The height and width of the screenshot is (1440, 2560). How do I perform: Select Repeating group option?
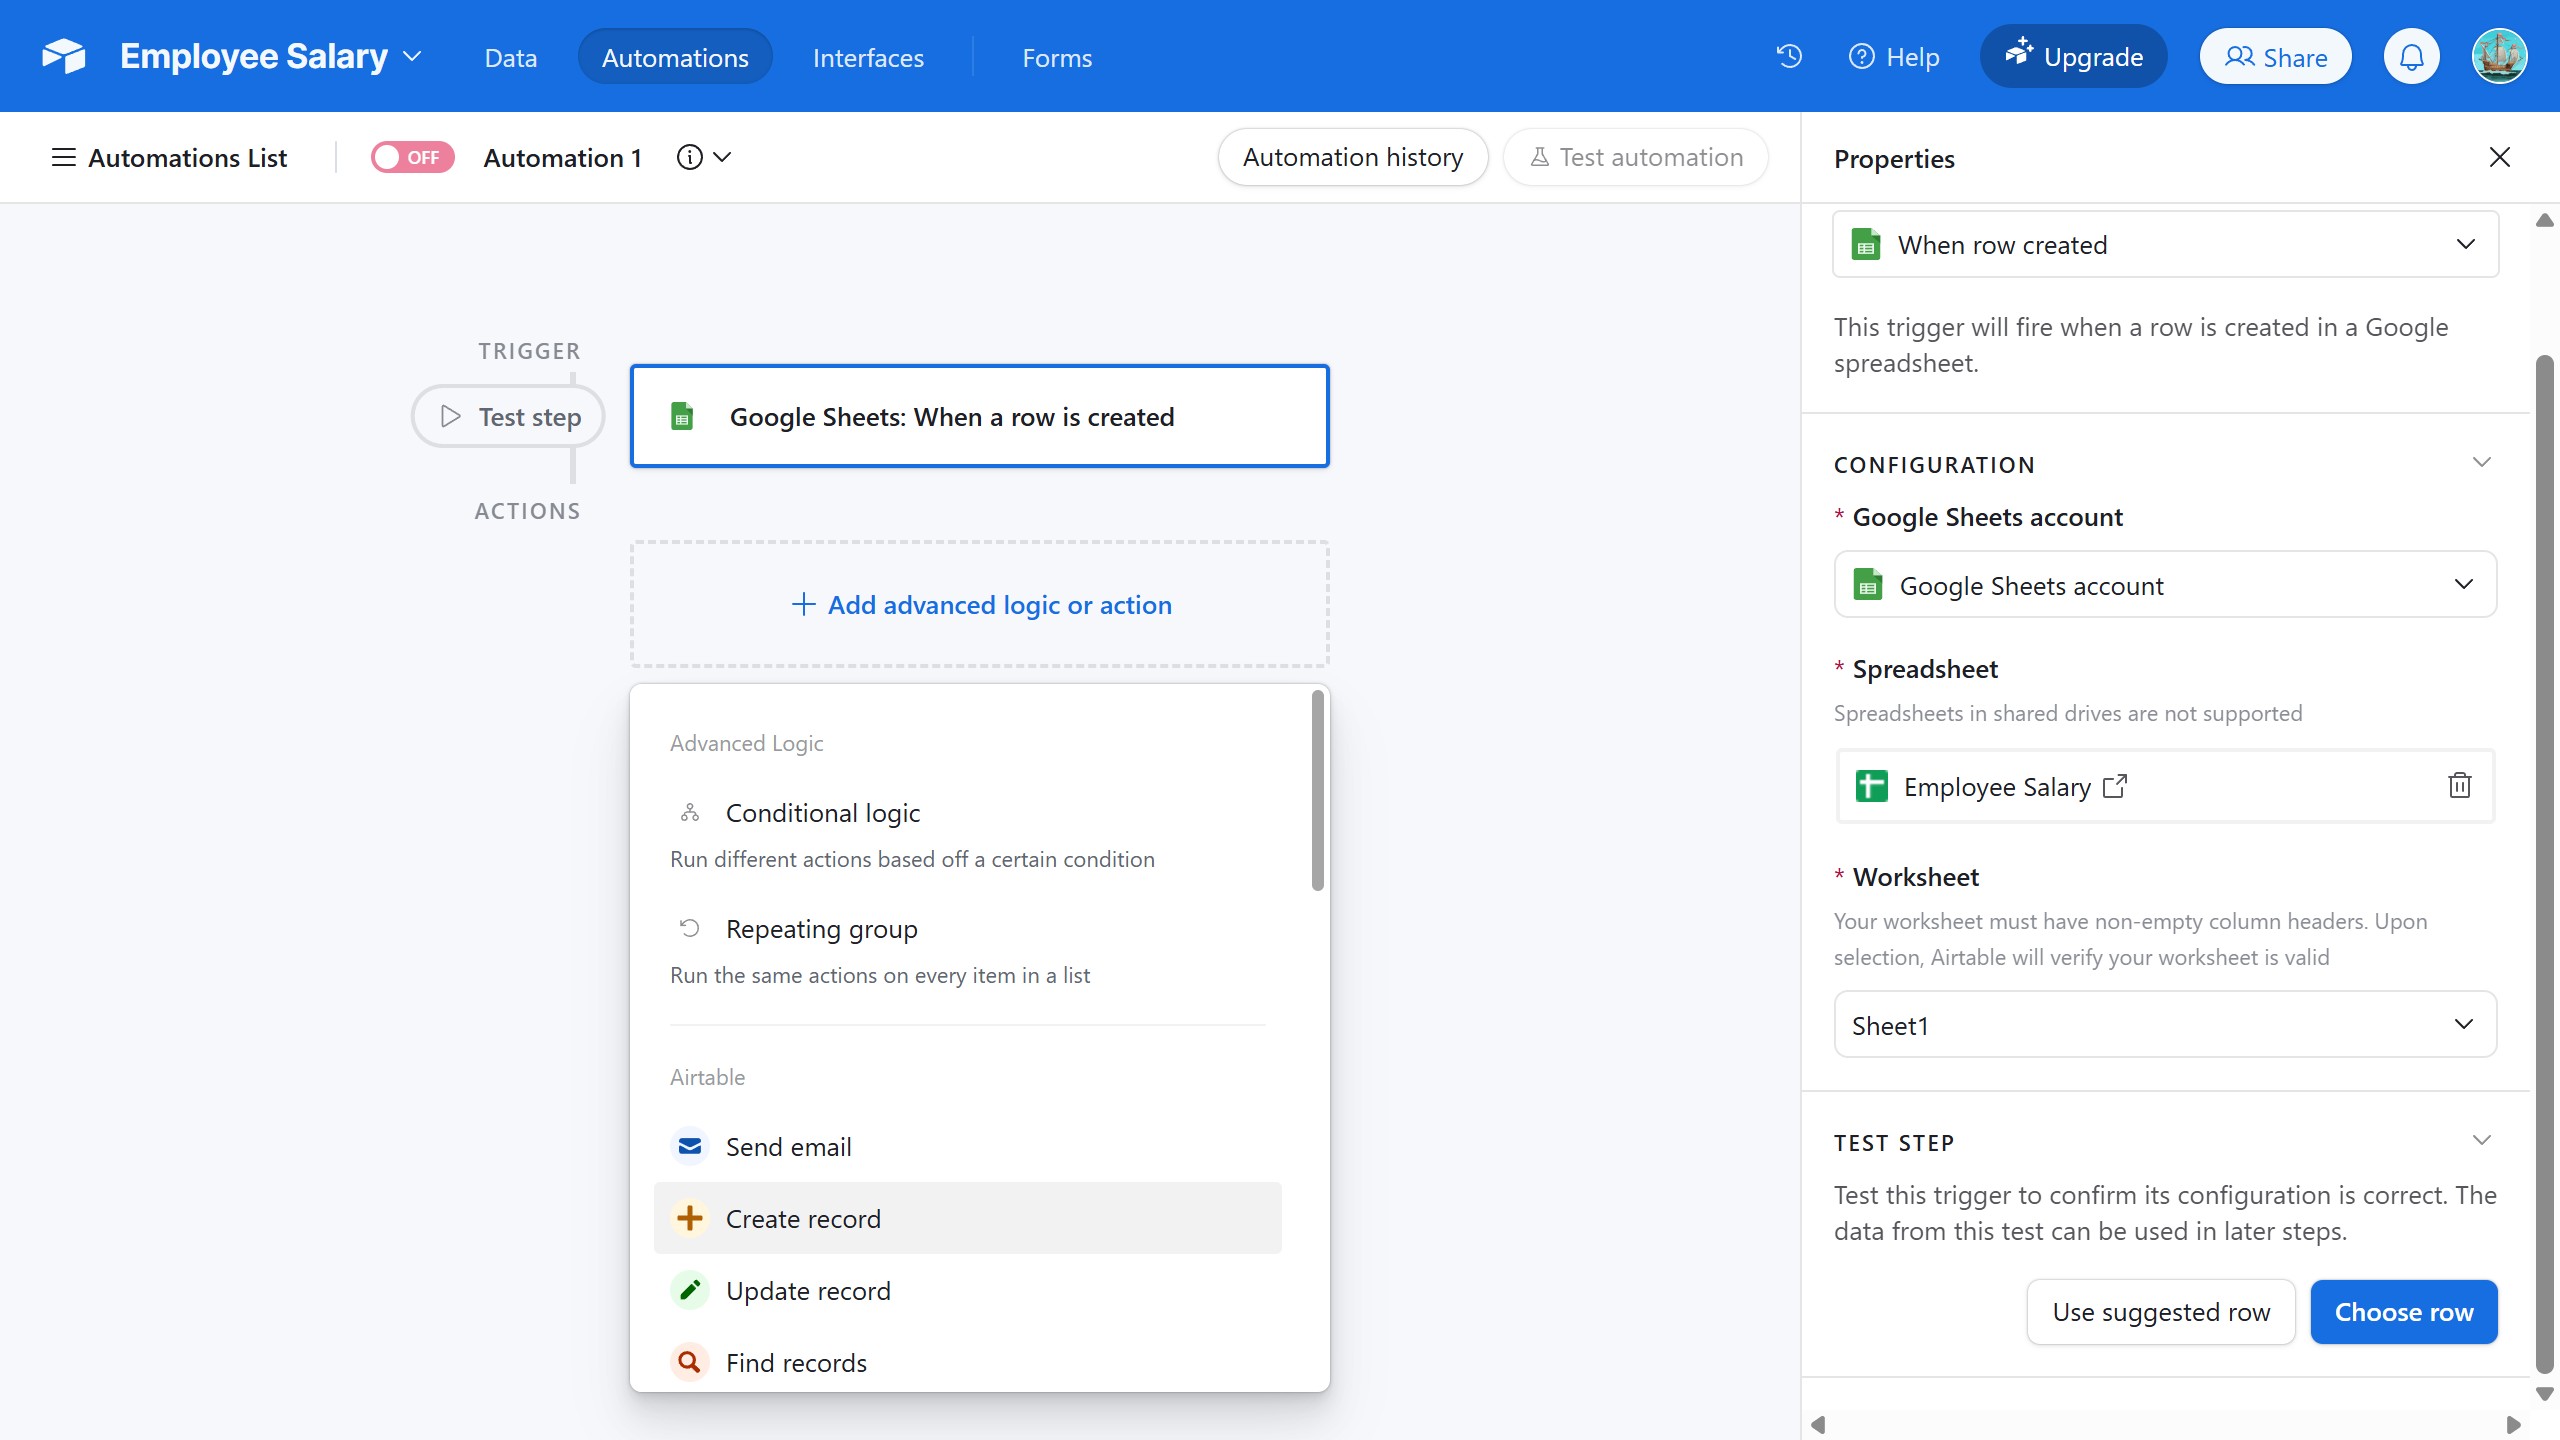point(967,950)
